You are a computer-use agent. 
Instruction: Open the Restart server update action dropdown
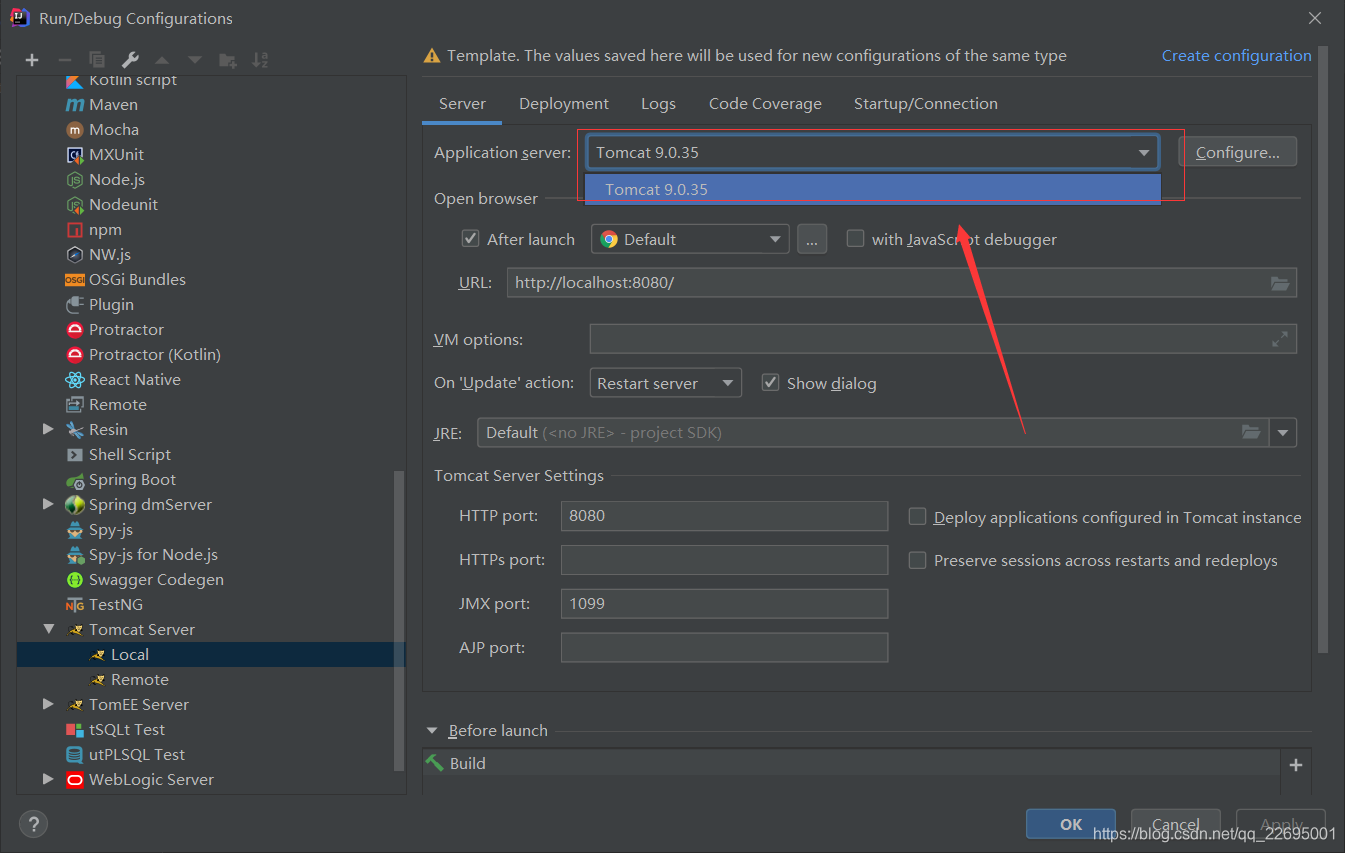pyautogui.click(x=665, y=383)
